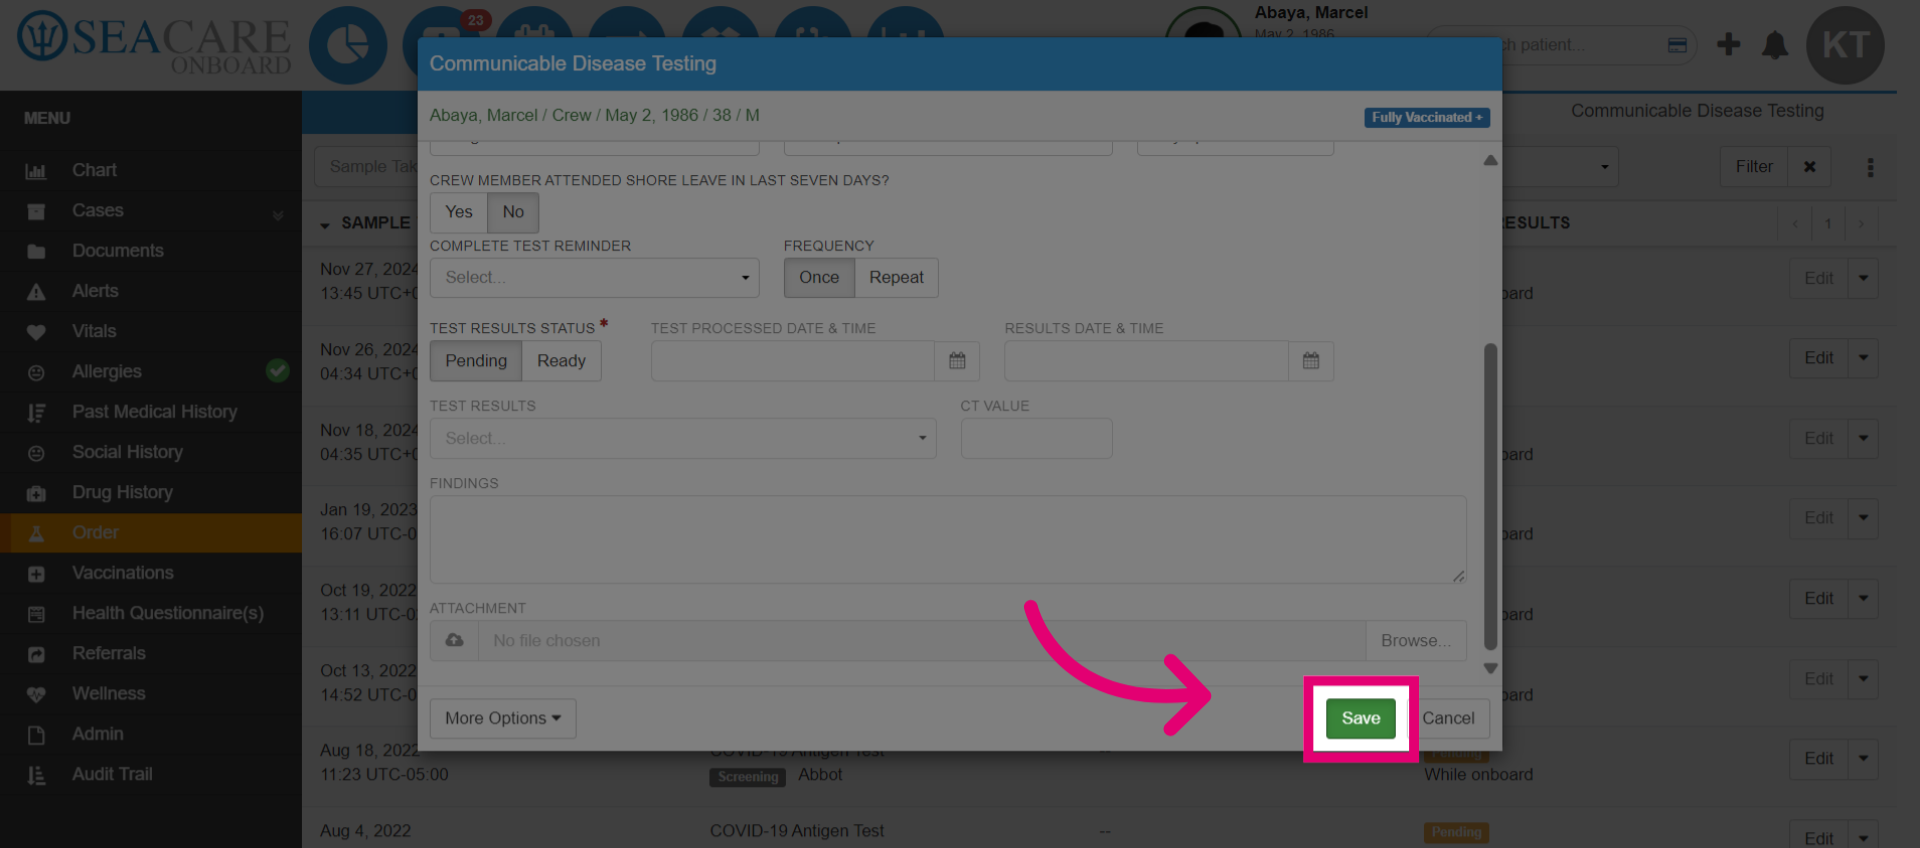Click the green Save button
The height and width of the screenshot is (848, 1920).
tap(1360, 718)
